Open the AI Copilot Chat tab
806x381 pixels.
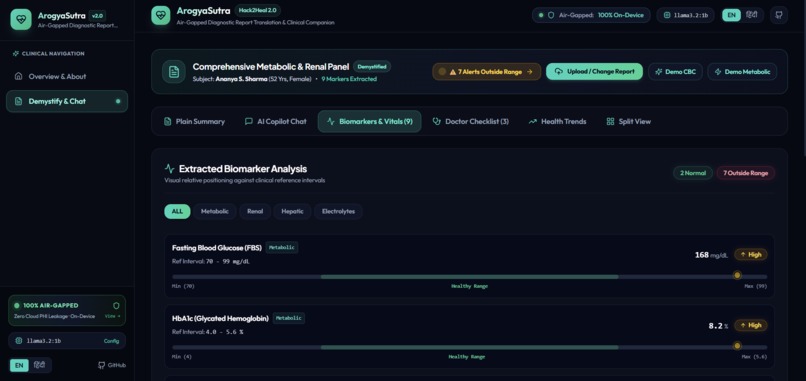pyautogui.click(x=276, y=122)
